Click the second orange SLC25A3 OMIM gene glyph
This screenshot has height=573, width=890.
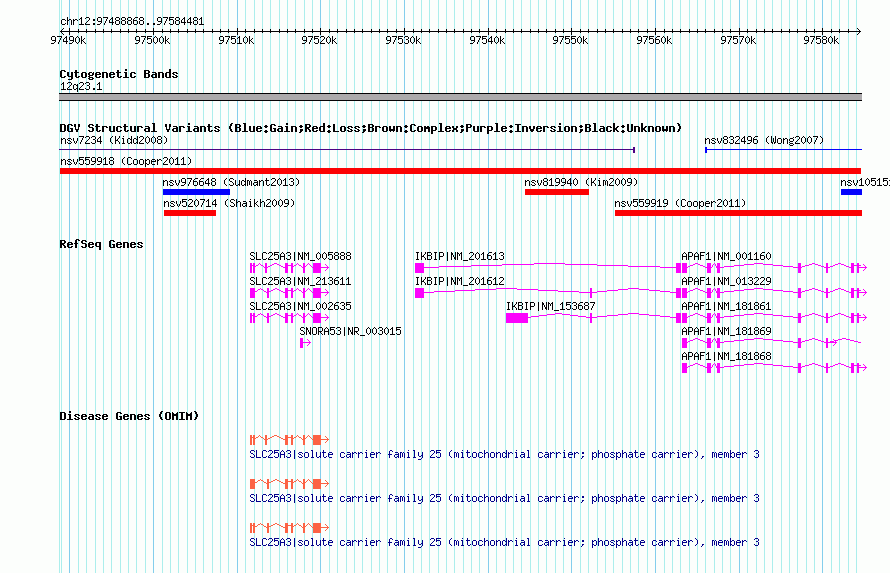pos(289,484)
